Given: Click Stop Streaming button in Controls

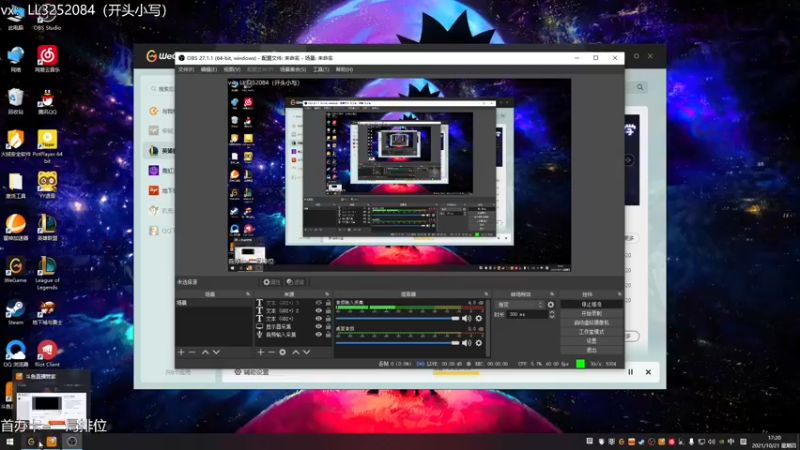Looking at the screenshot, I should (x=591, y=305).
